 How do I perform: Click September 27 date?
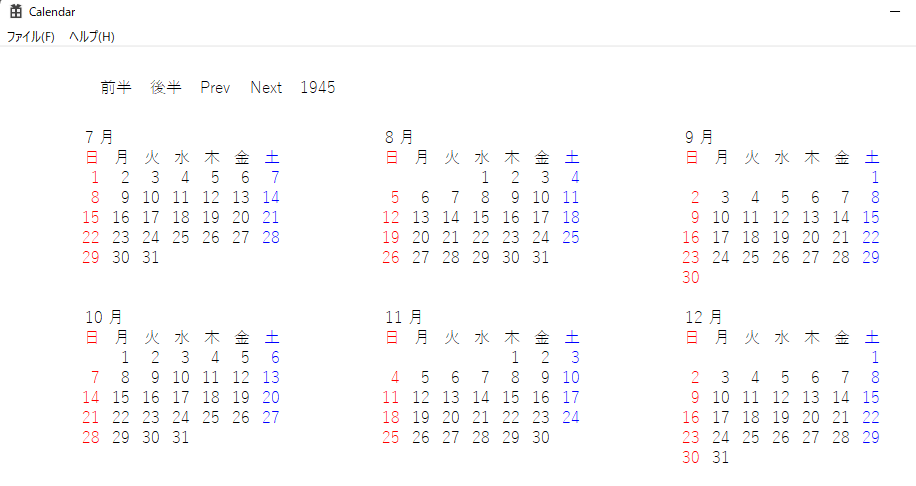click(x=811, y=257)
